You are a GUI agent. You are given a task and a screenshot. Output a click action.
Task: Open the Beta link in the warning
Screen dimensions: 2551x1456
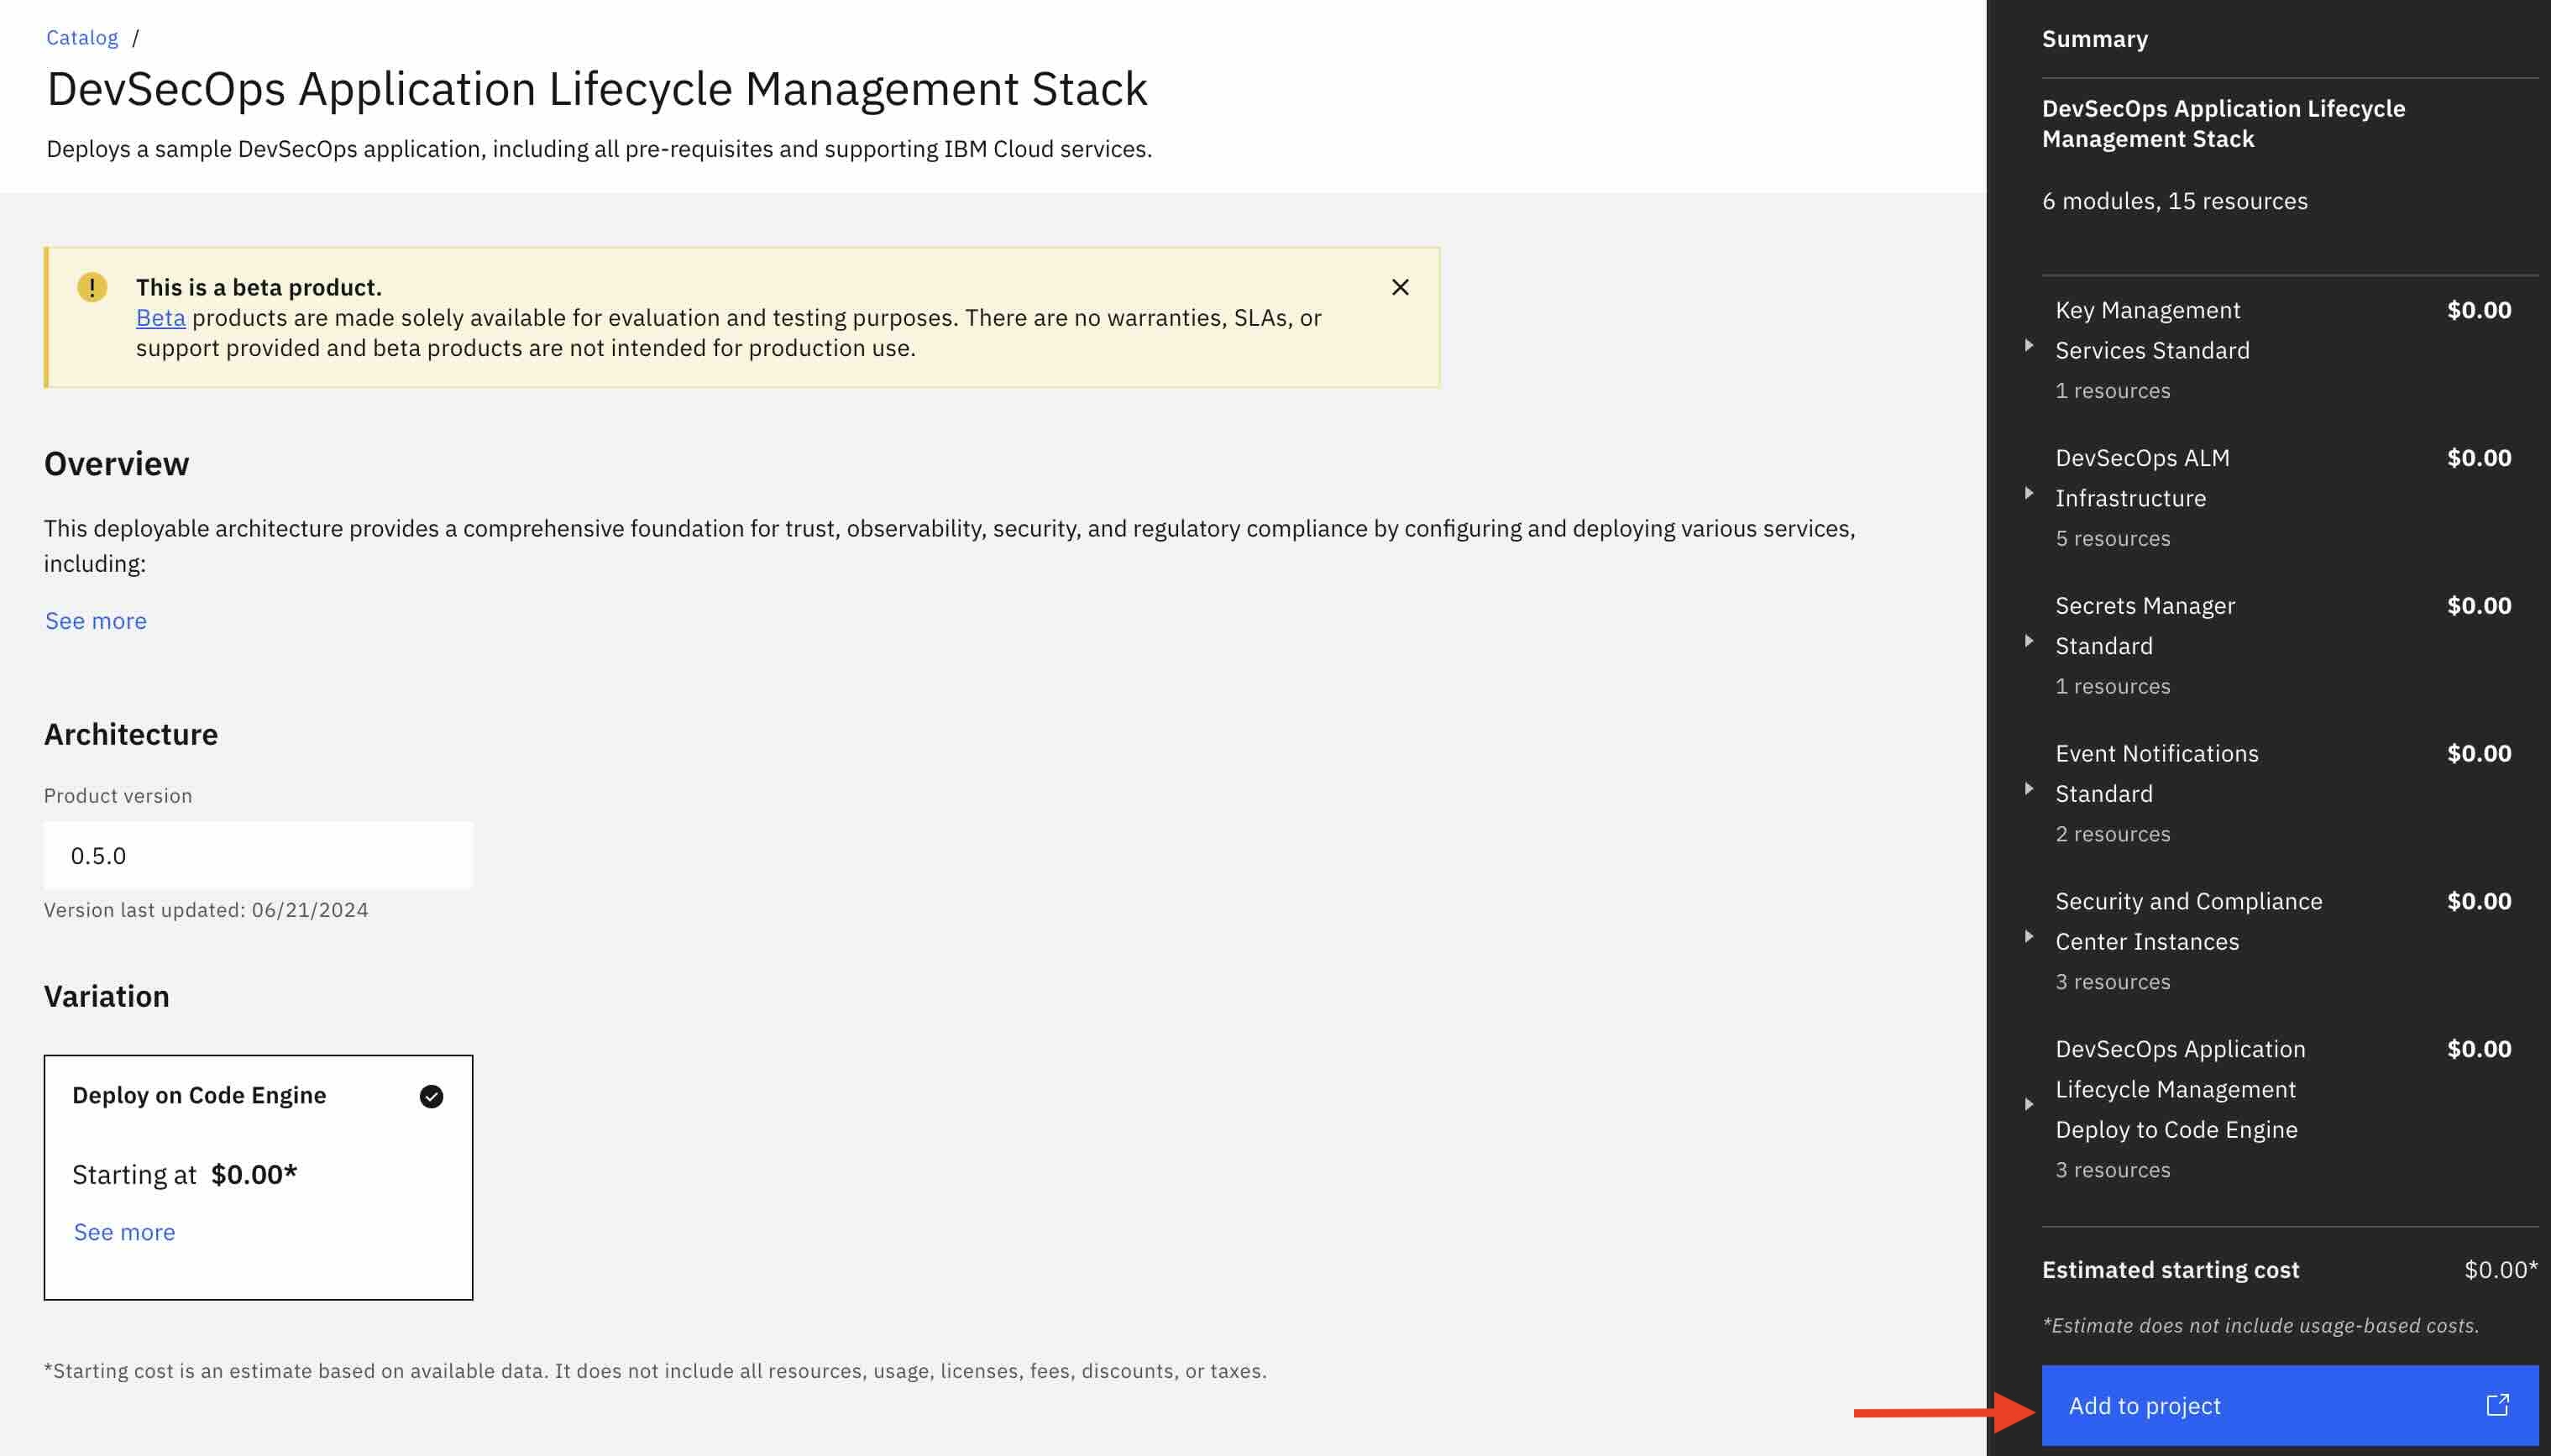tap(160, 318)
